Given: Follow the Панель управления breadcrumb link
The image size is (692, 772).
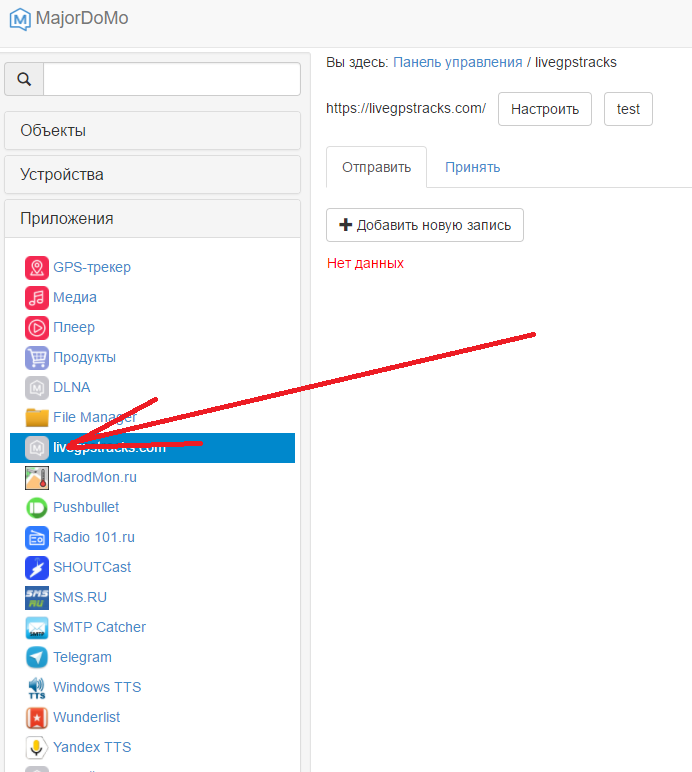Looking at the screenshot, I should (x=458, y=63).
